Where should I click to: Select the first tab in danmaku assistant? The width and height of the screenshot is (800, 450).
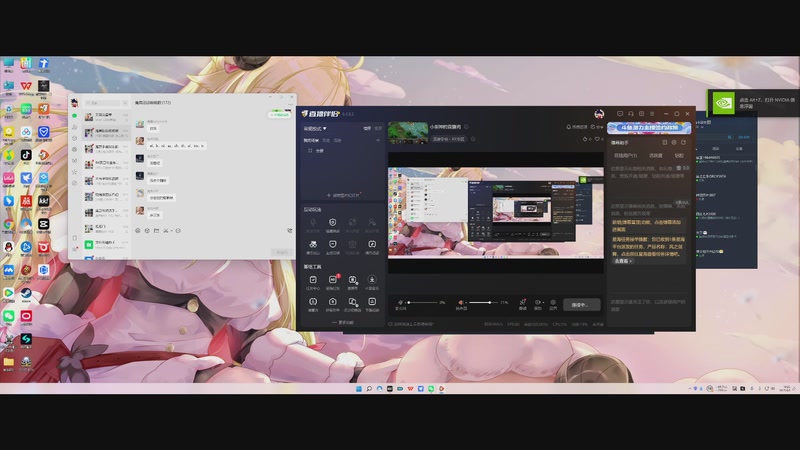pos(625,156)
